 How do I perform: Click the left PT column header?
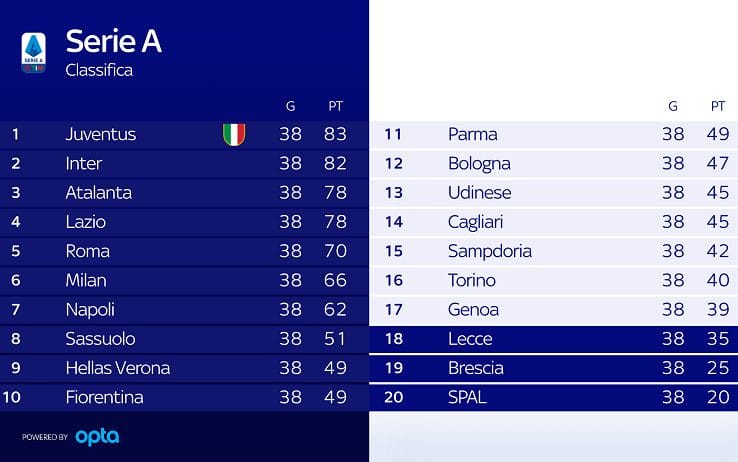(x=335, y=105)
